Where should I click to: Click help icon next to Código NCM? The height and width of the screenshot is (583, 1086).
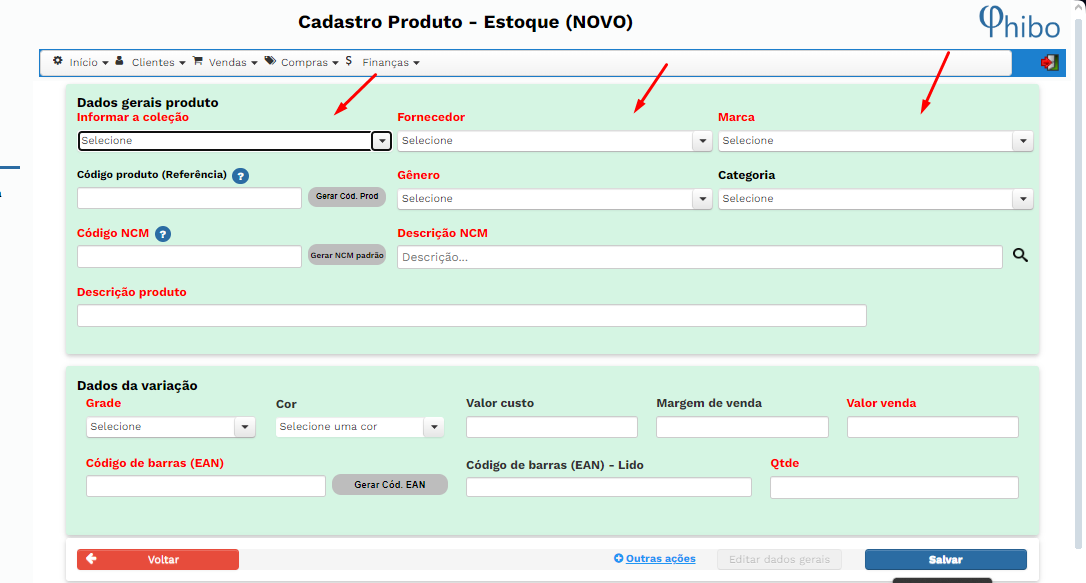(x=163, y=234)
